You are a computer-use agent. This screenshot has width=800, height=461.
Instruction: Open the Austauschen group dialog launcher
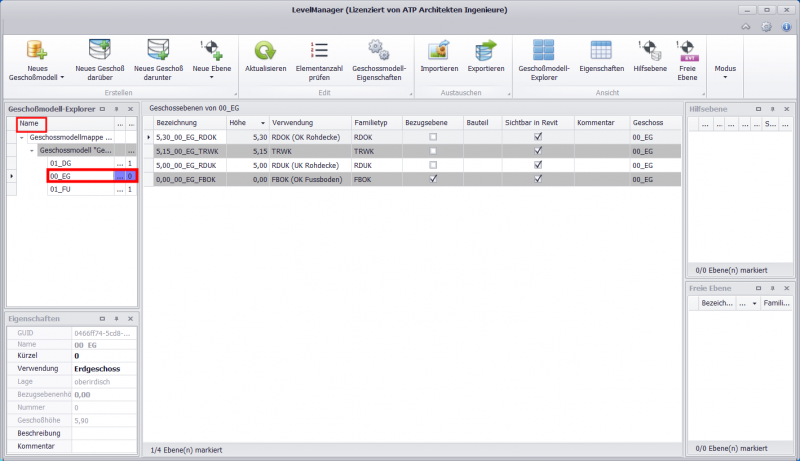509,94
